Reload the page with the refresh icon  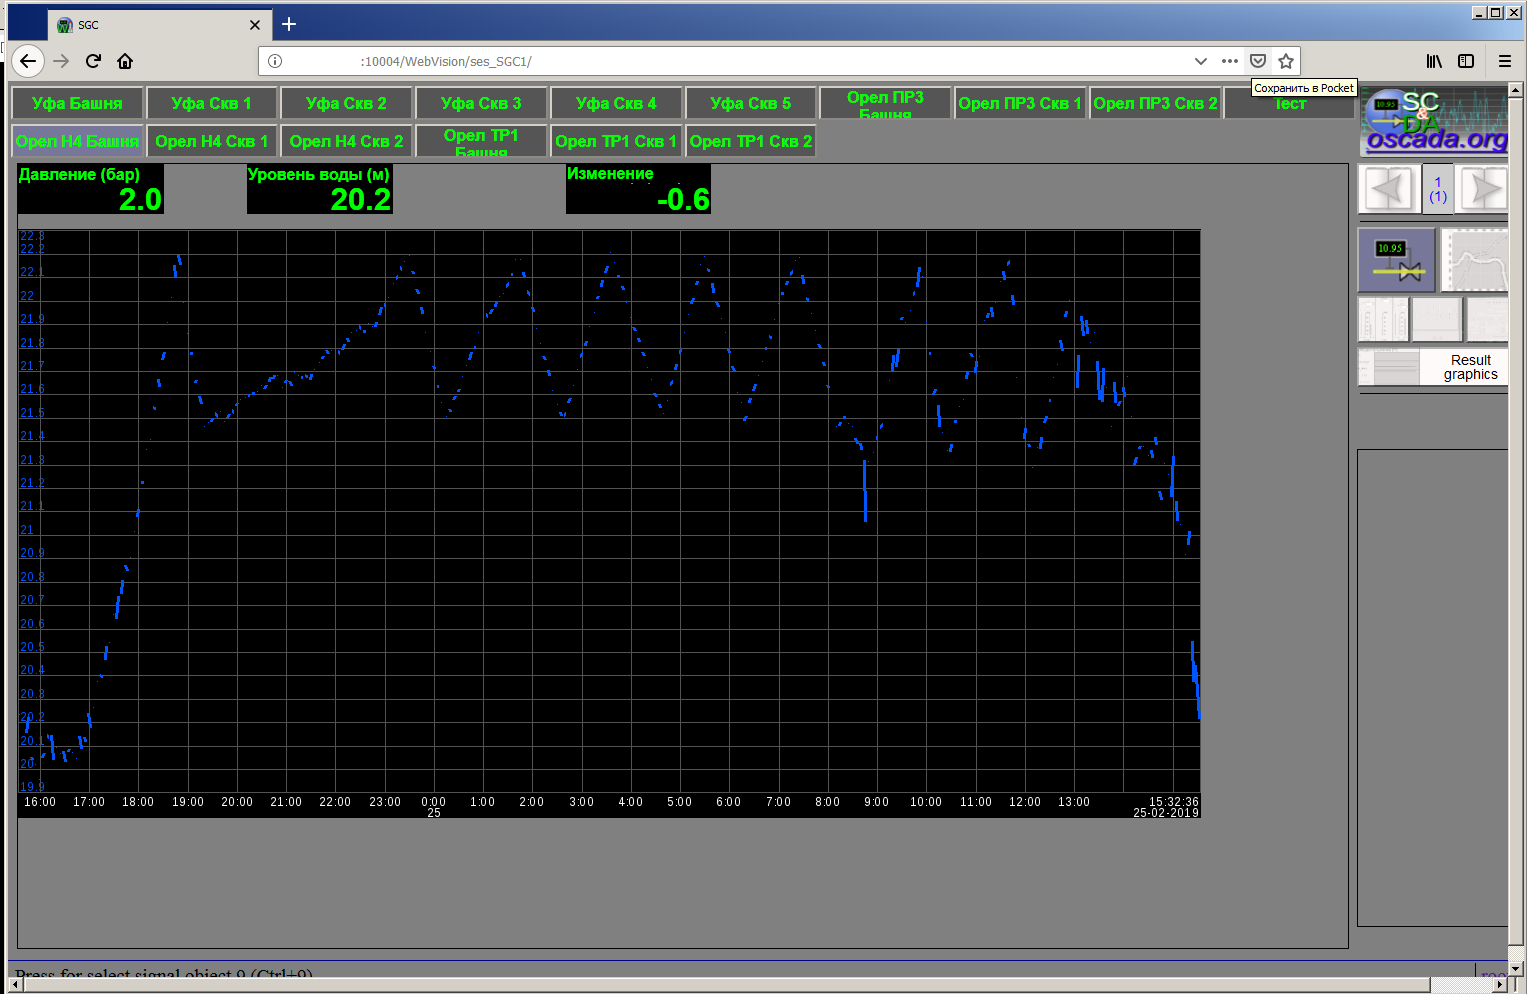pos(93,61)
